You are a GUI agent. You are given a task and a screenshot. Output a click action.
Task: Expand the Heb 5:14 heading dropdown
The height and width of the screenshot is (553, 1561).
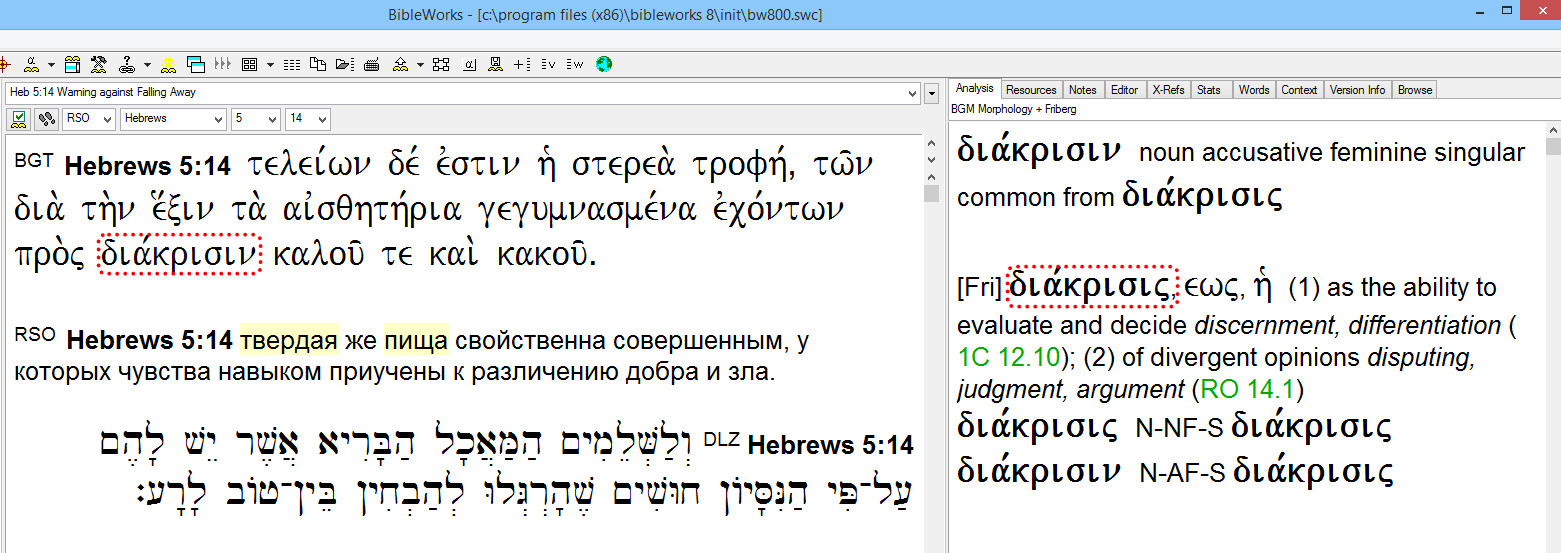coord(912,93)
